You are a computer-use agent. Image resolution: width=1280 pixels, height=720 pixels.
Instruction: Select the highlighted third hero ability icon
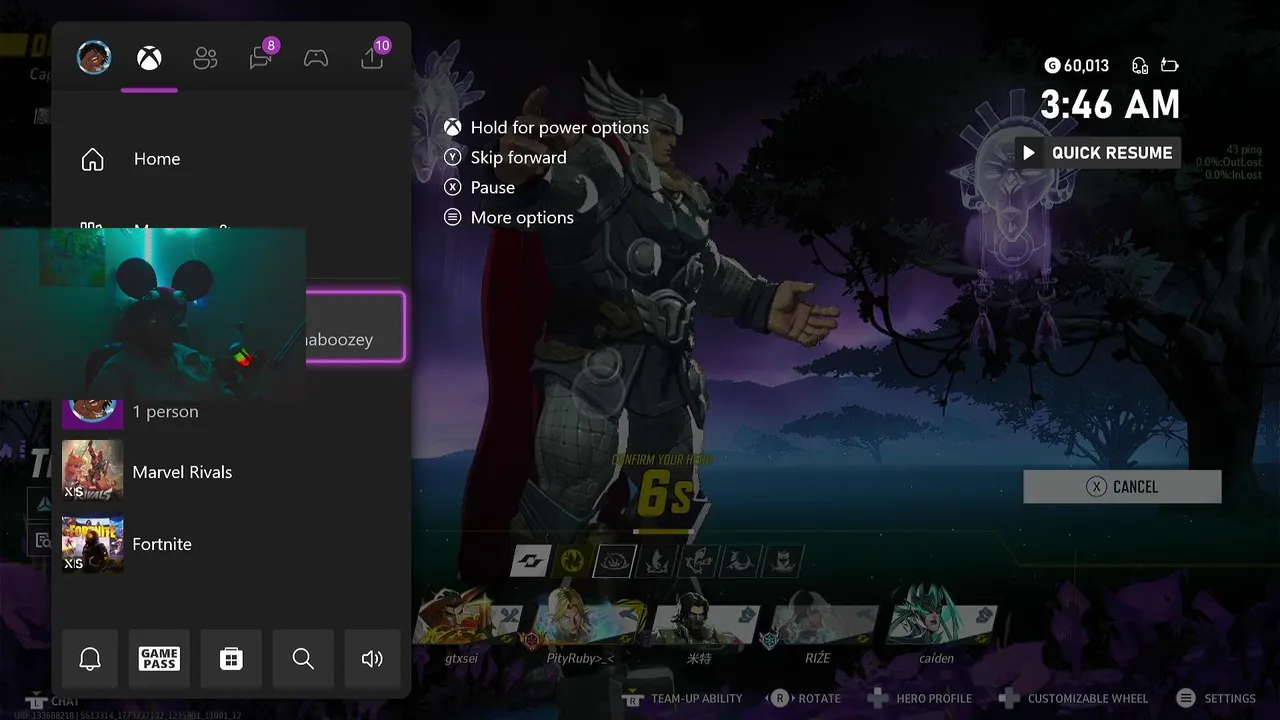[x=614, y=562]
